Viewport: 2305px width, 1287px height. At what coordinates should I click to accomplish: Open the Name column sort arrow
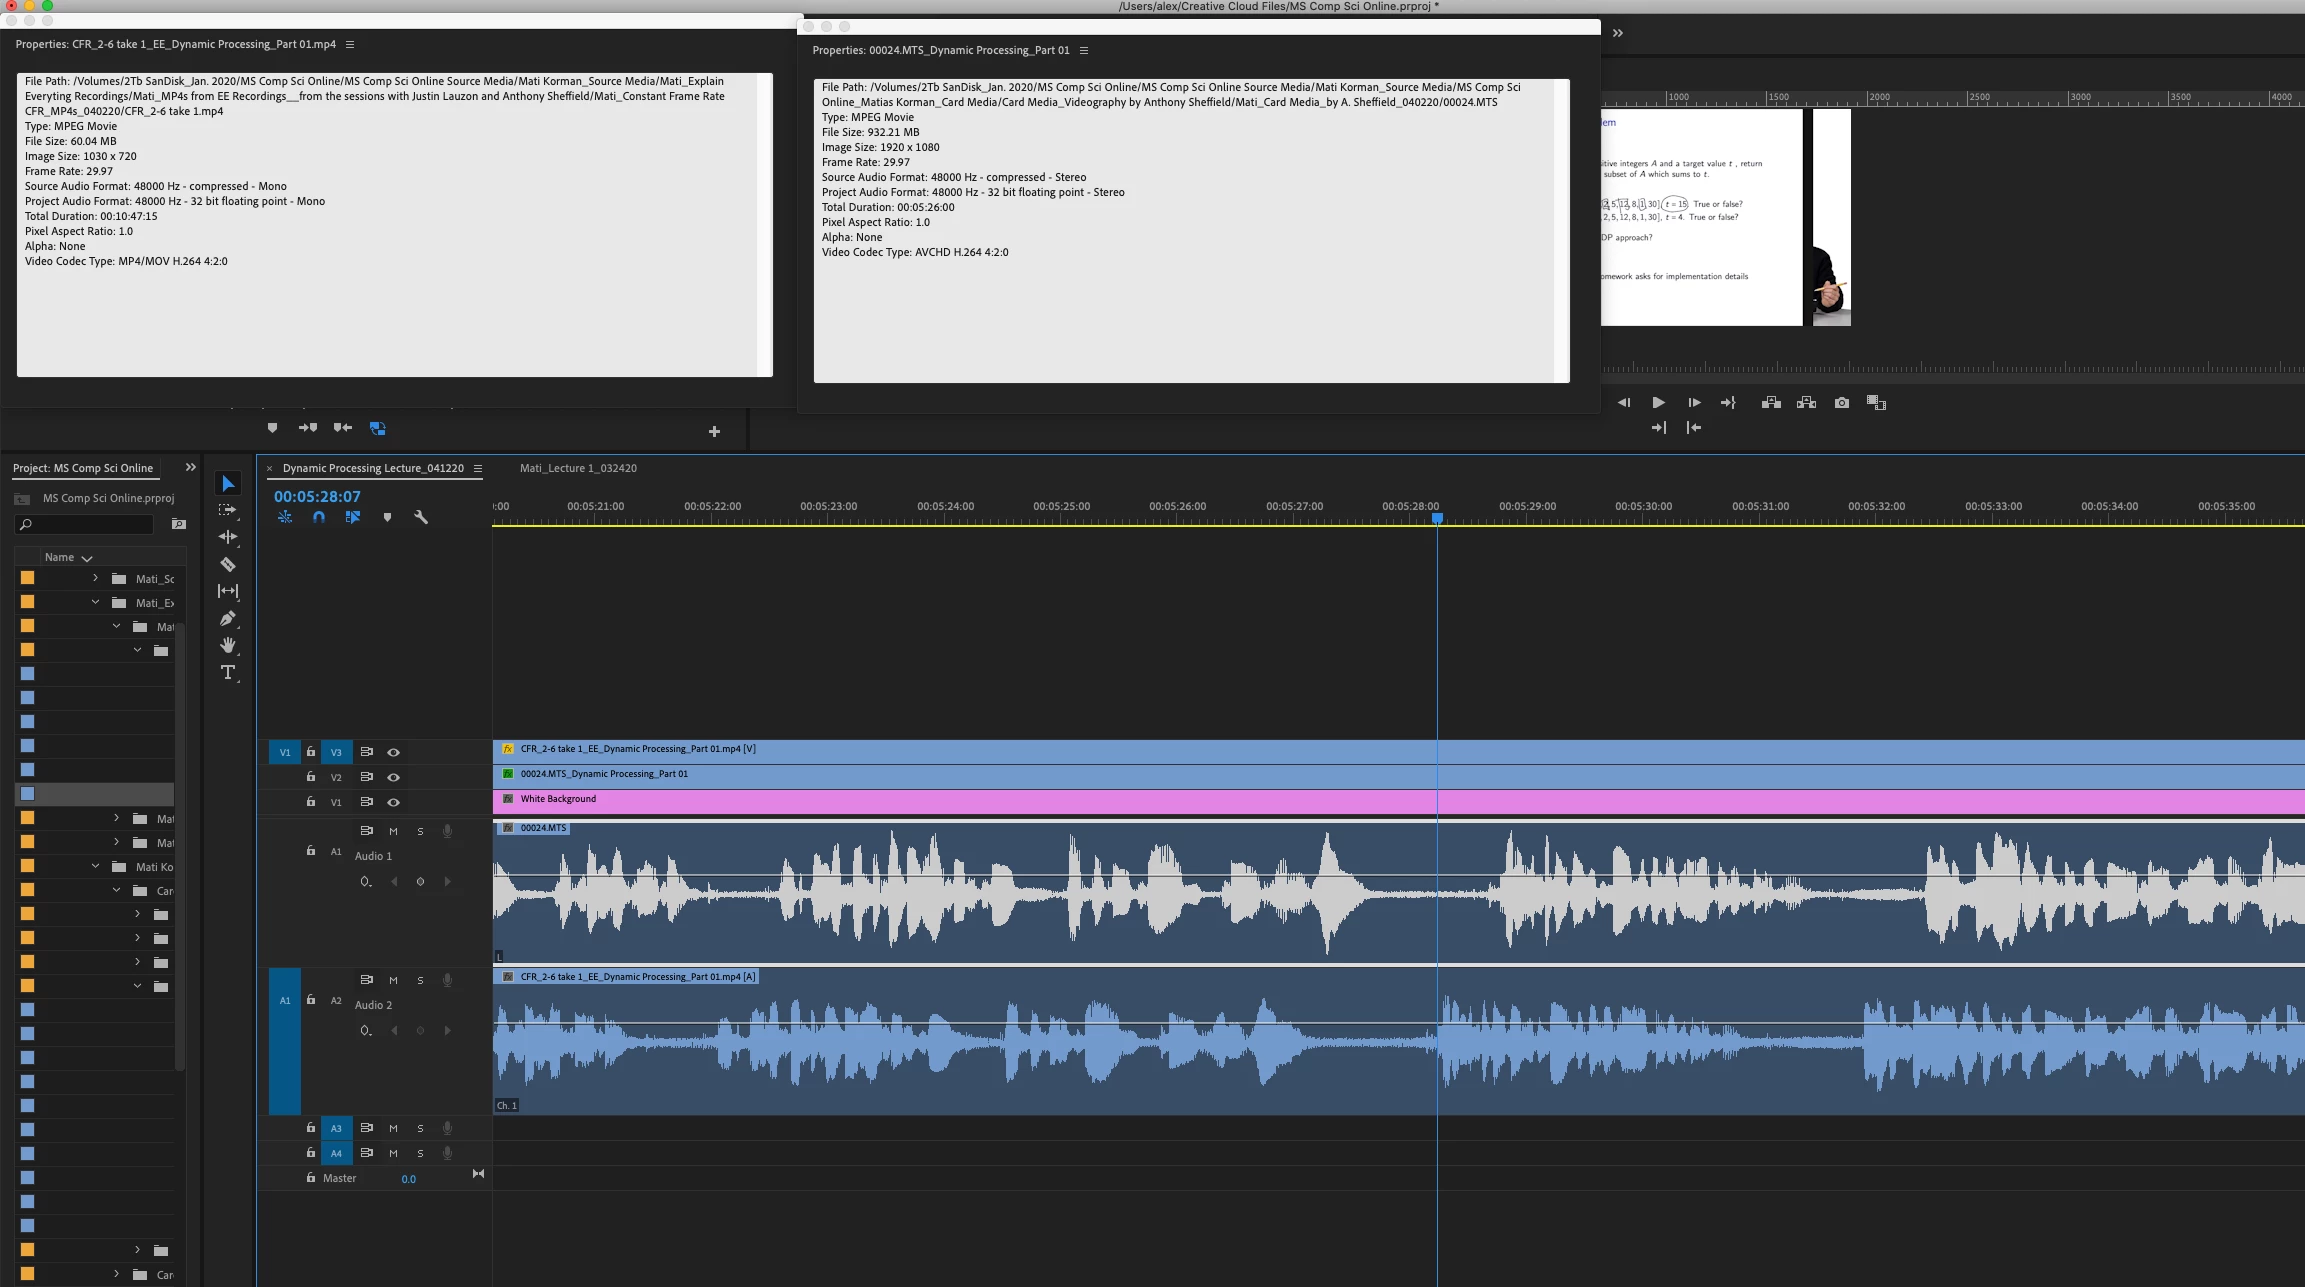click(x=87, y=558)
